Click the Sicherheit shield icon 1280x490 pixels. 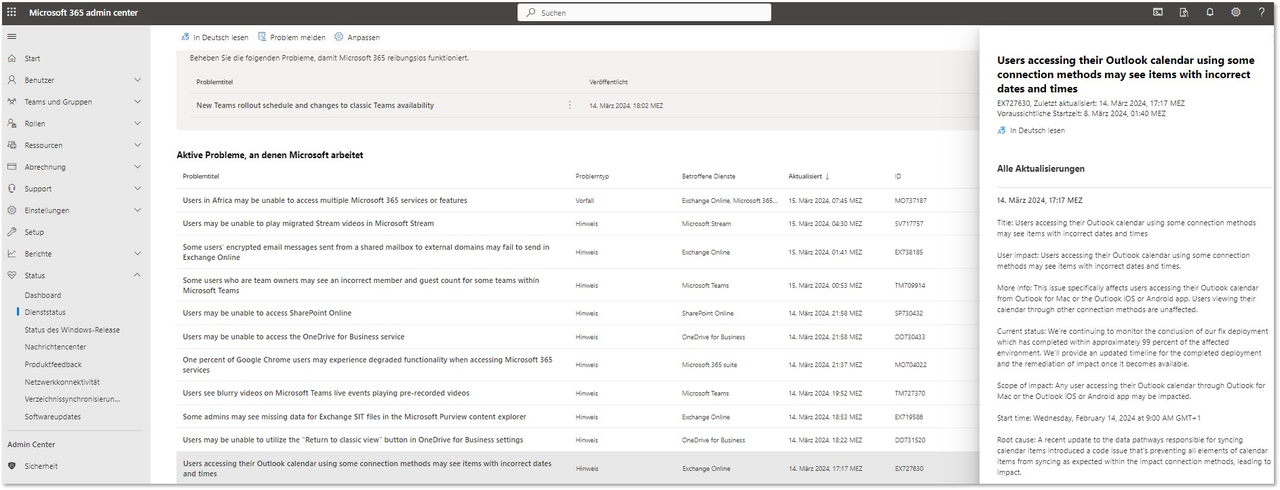click(12, 466)
